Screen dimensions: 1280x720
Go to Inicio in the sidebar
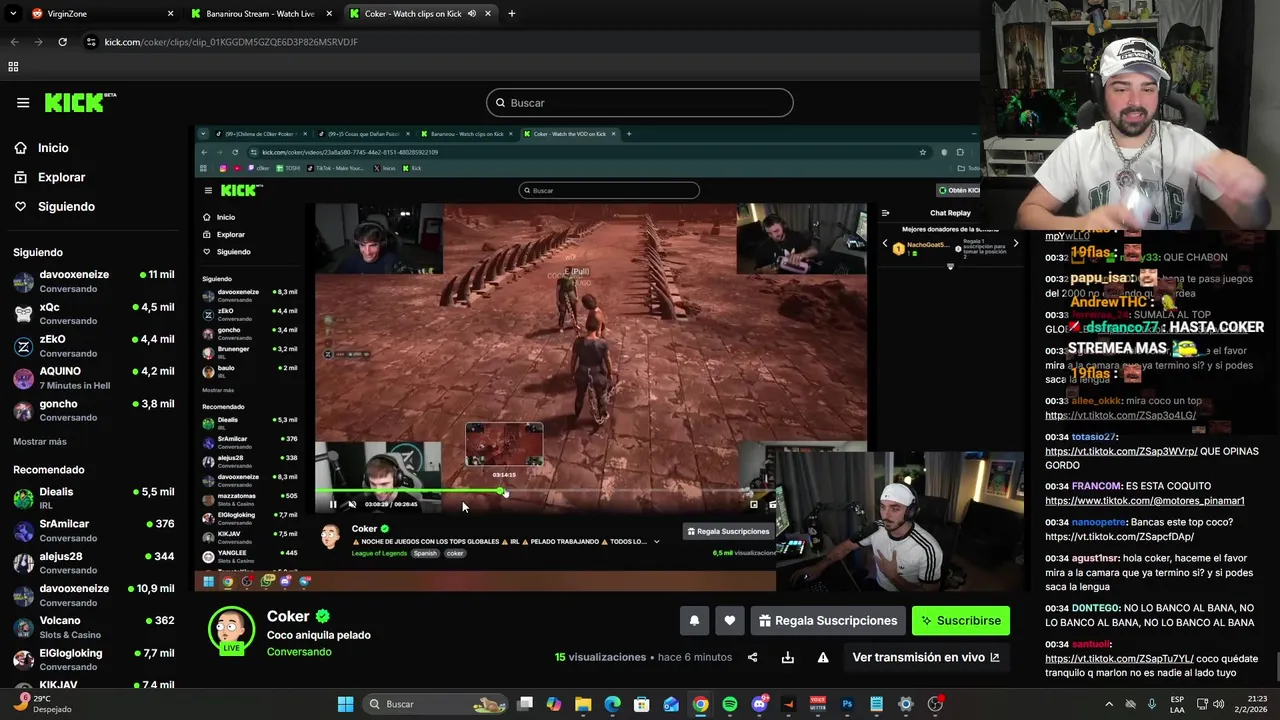(53, 148)
